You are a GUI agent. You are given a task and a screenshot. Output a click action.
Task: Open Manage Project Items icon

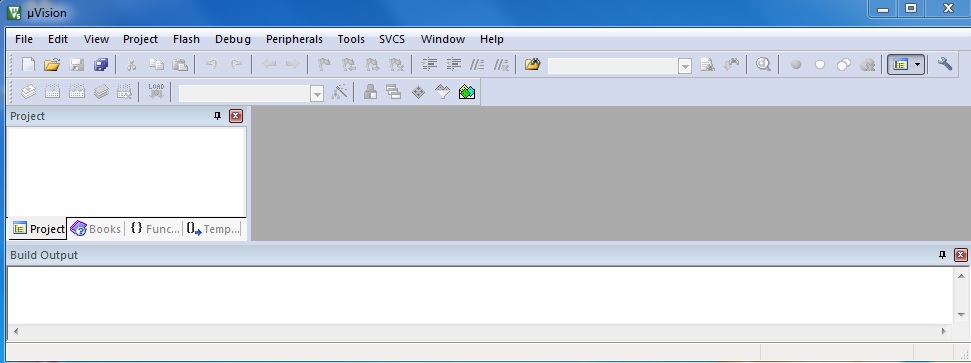pyautogui.click(x=370, y=92)
